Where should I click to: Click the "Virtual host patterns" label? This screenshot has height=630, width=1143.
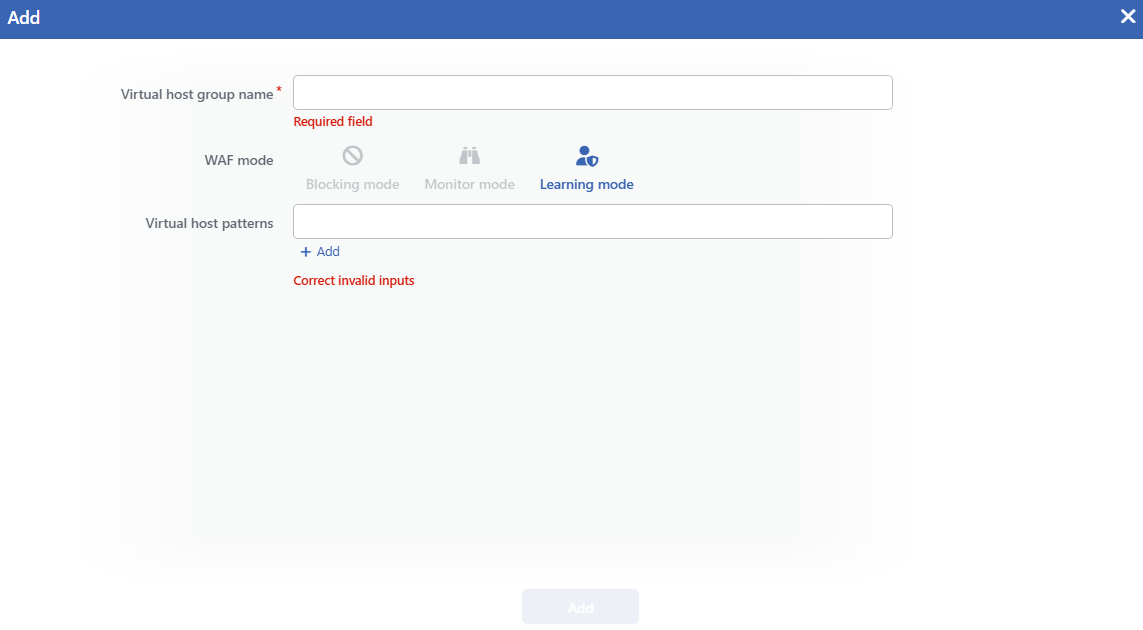209,223
